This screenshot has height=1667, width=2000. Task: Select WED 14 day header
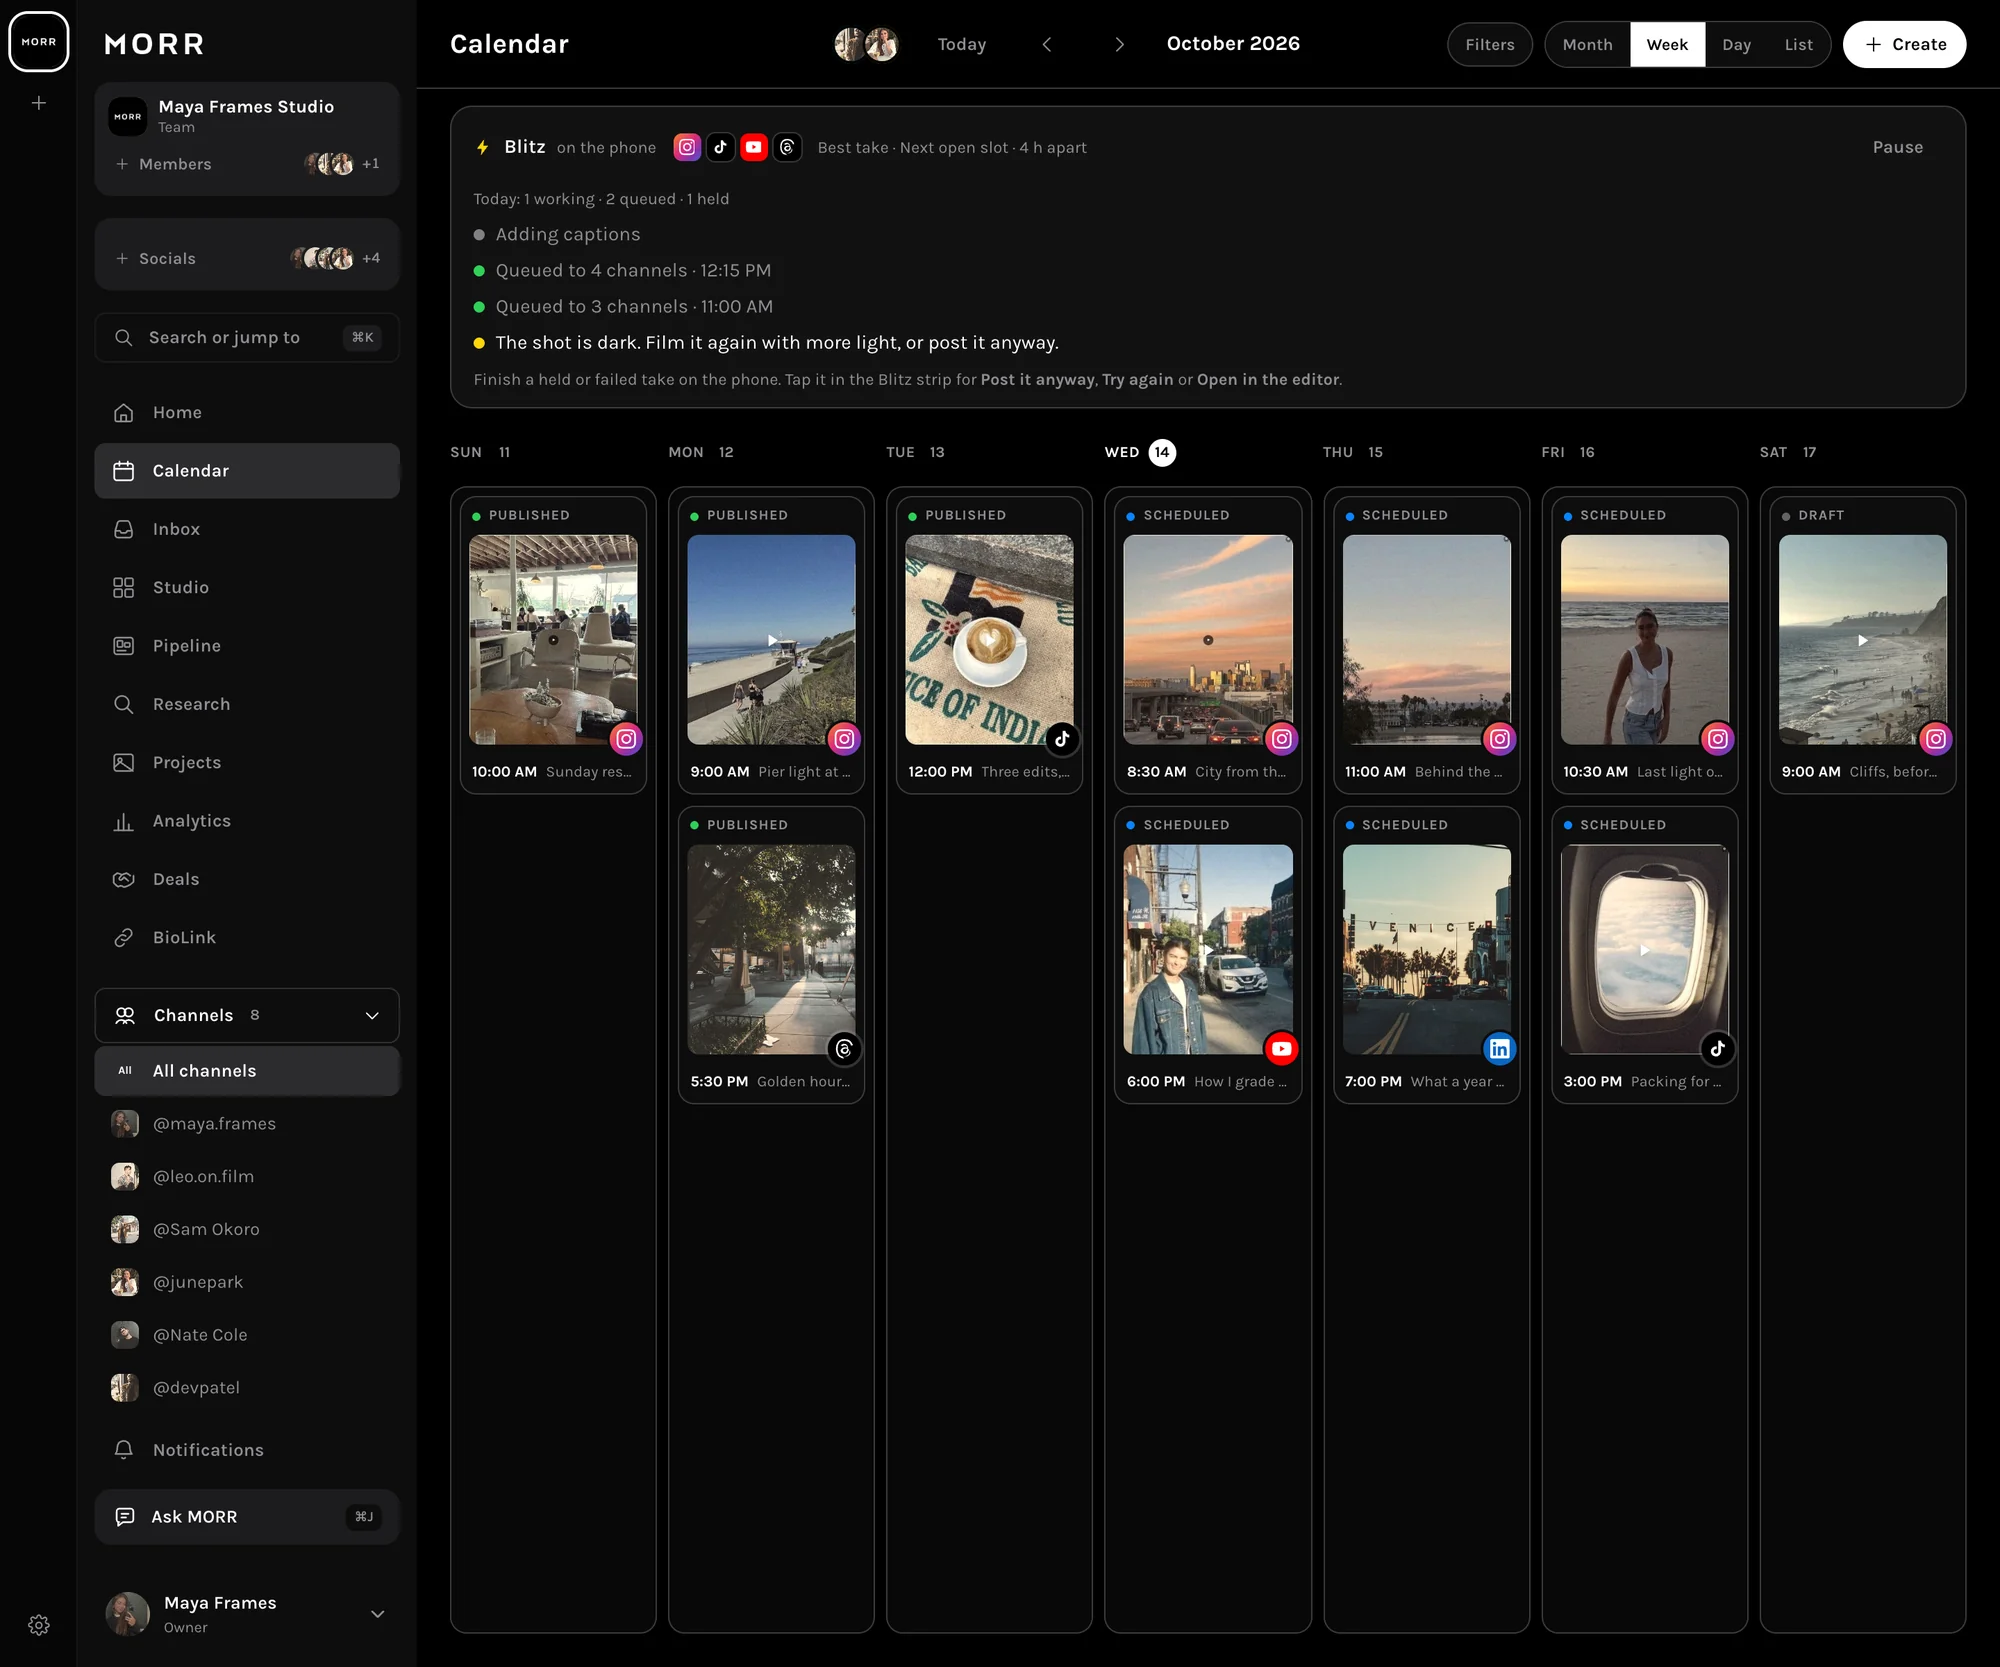point(1140,453)
